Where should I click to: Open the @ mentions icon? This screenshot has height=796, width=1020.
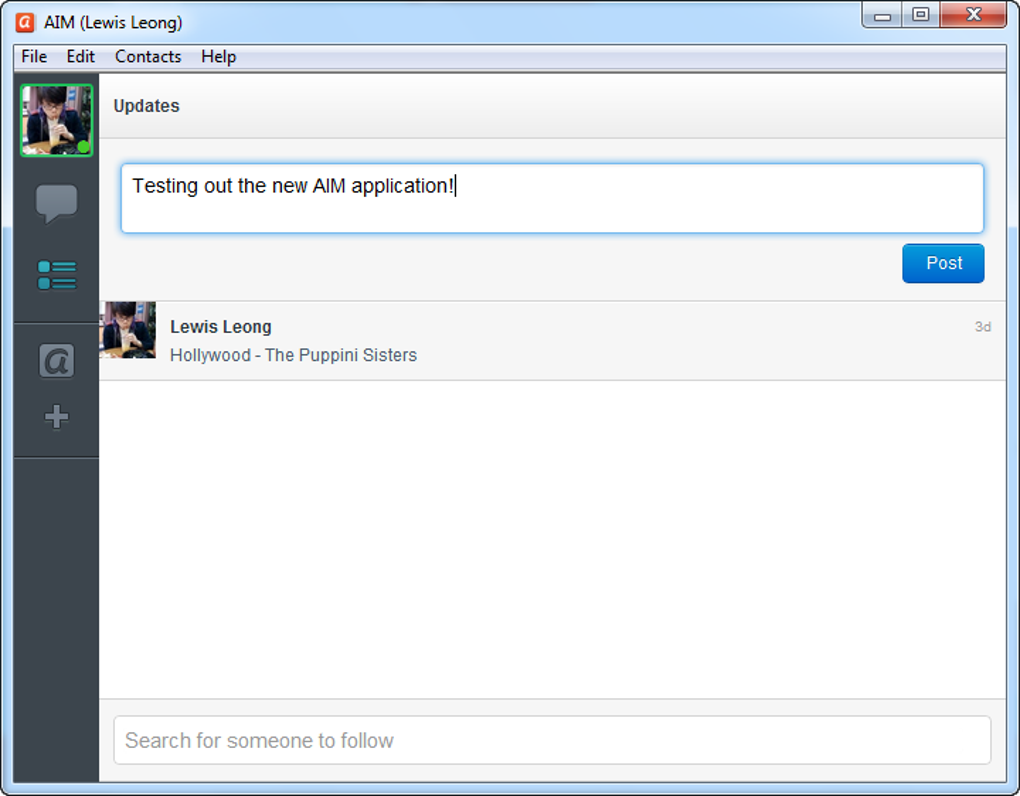tap(56, 360)
